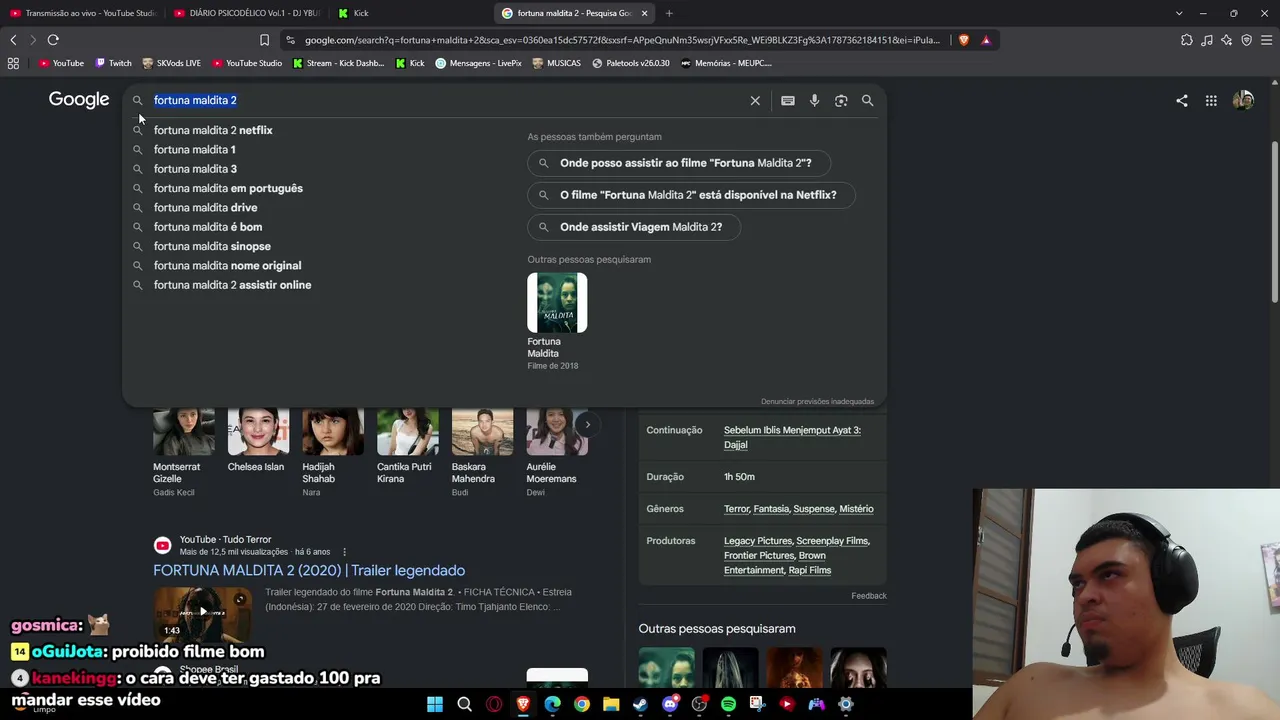
Task: Select suggestion fortuna maldita em português
Action: tap(228, 188)
